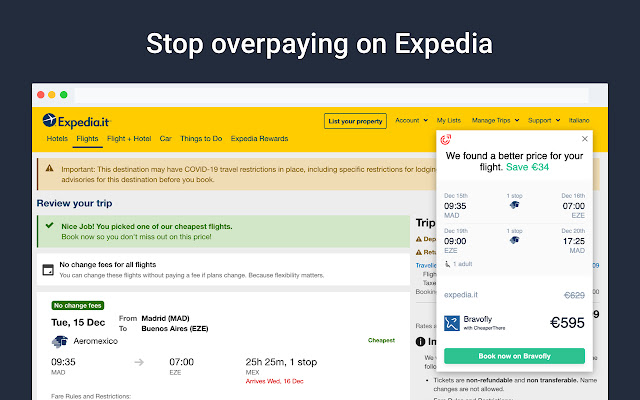The image size is (640, 400).
Task: Click the yellow macOS minimize dot
Action: pos(52,95)
